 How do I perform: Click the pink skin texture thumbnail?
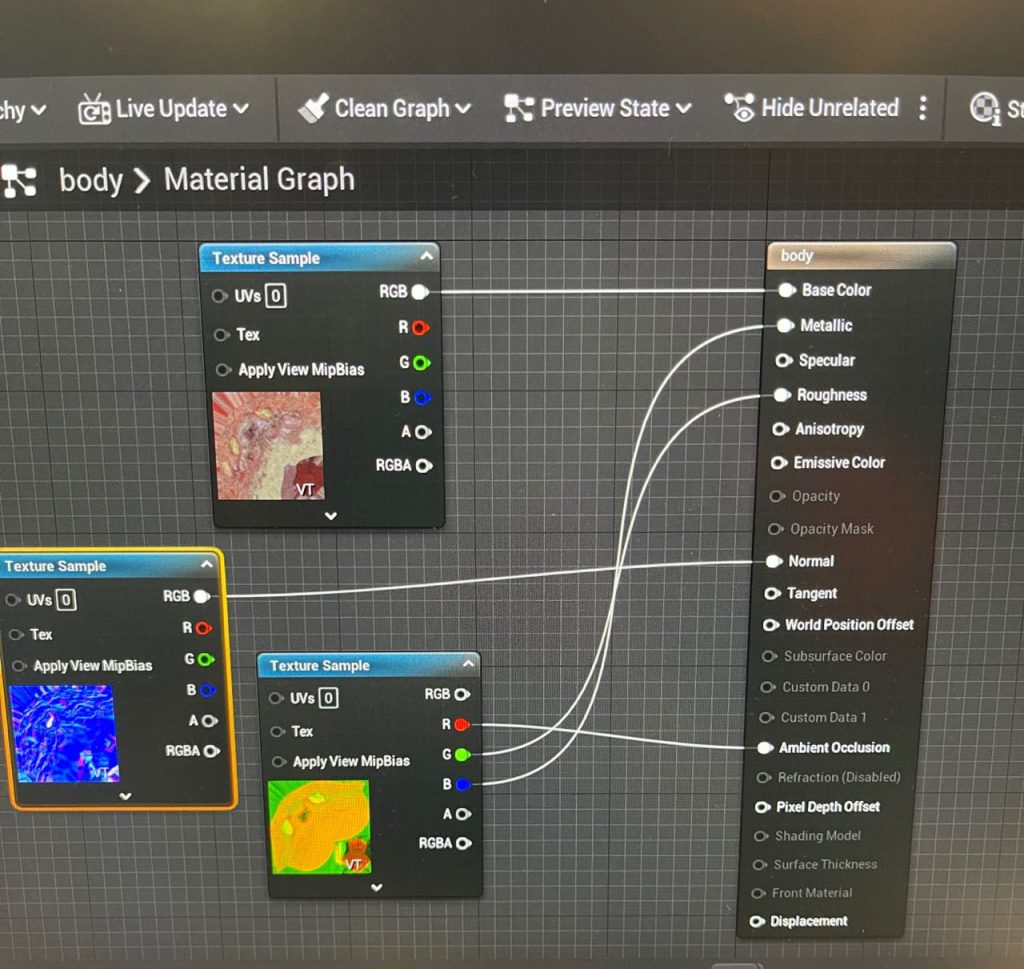pos(268,446)
